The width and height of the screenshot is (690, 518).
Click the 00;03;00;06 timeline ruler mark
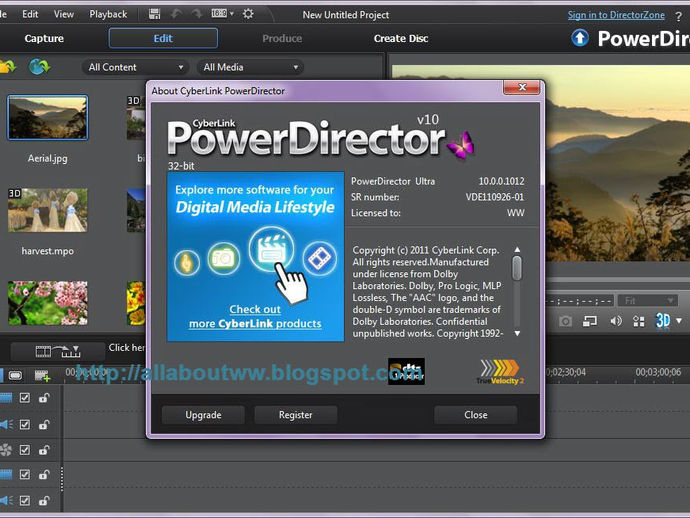coord(658,372)
